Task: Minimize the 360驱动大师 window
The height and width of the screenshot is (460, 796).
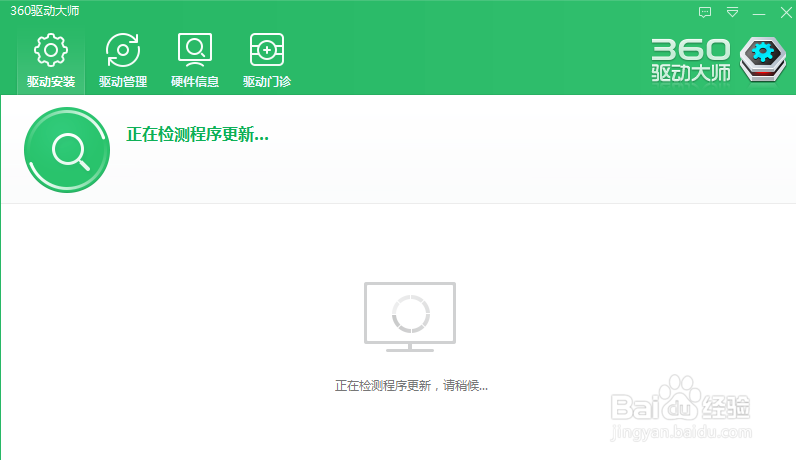Action: pos(759,14)
